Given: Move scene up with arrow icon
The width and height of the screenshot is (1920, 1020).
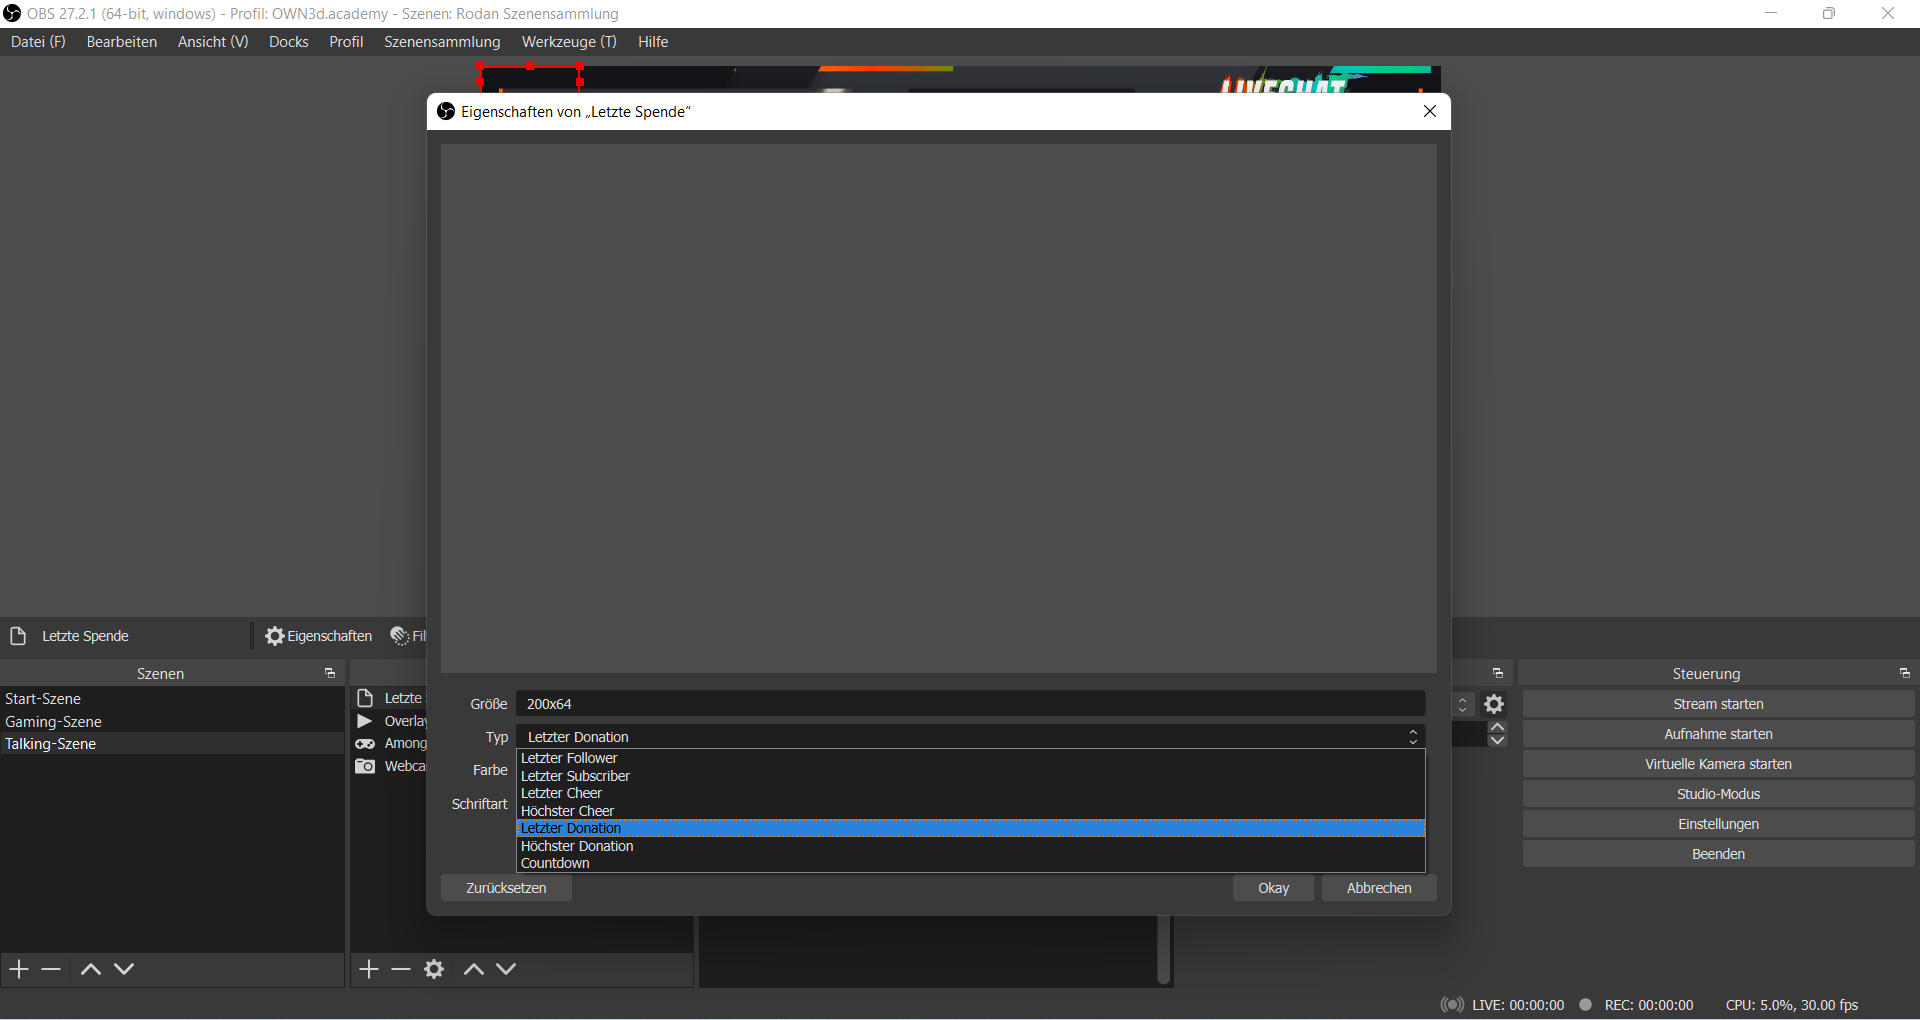Looking at the screenshot, I should 90,969.
